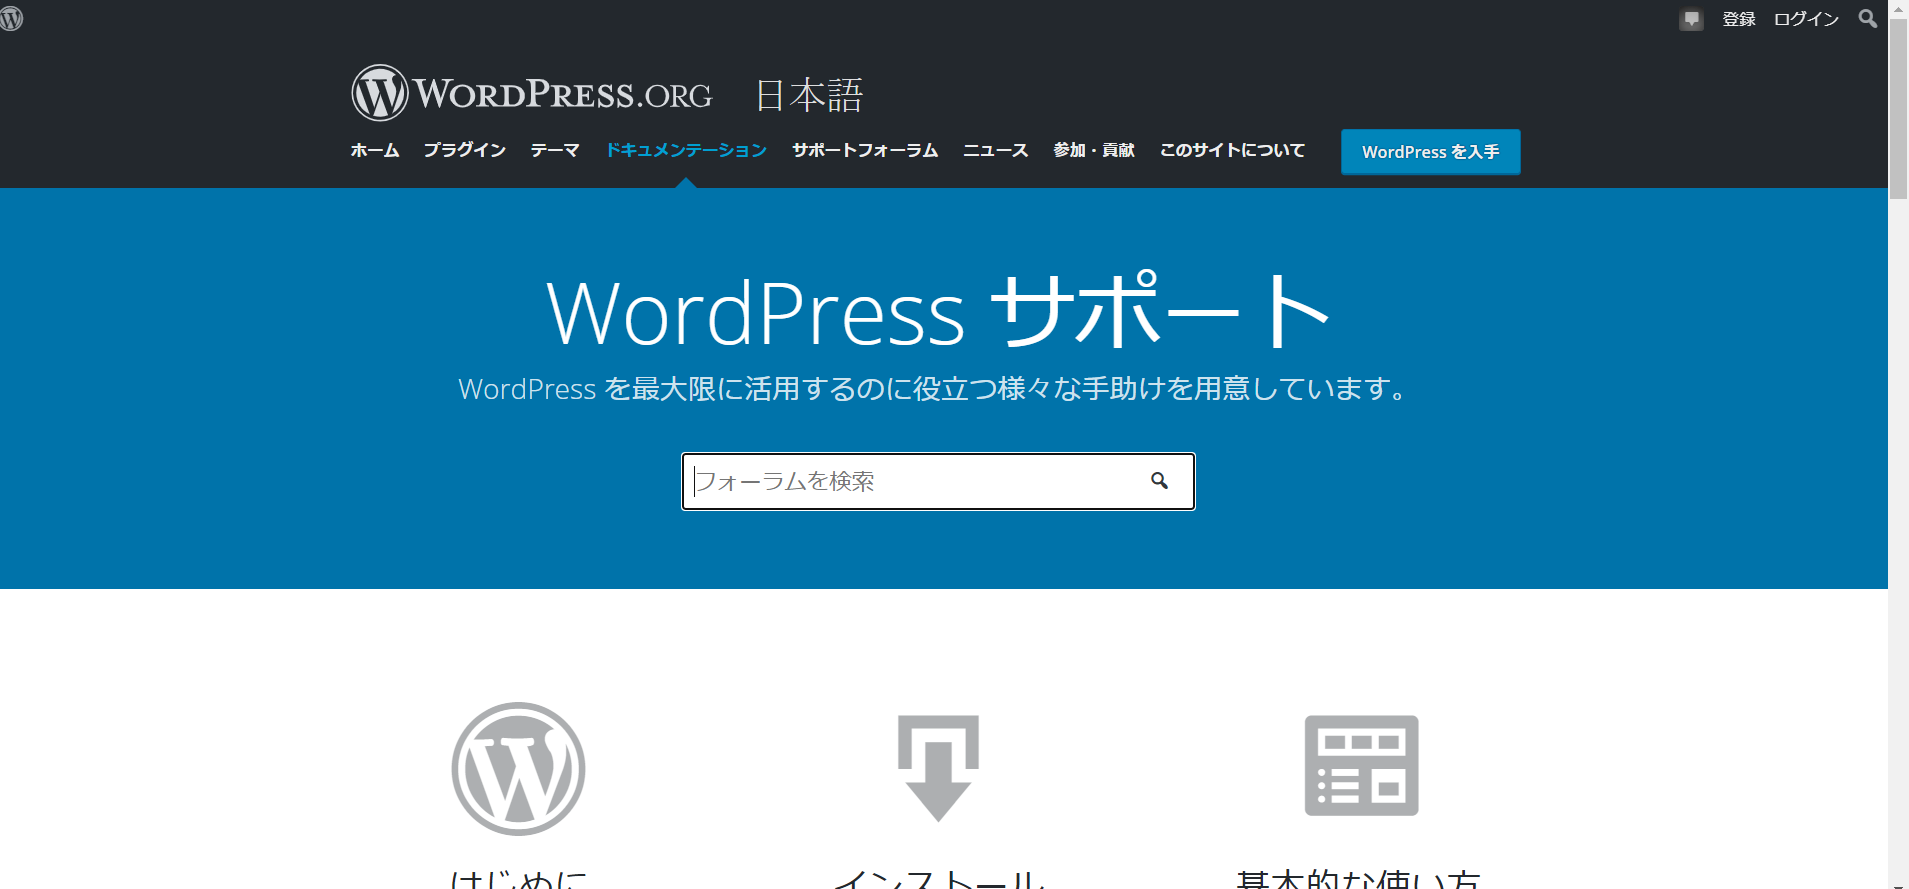The width and height of the screenshot is (1909, 889).
Task: Go to ホーム menu item
Action: pyautogui.click(x=375, y=150)
